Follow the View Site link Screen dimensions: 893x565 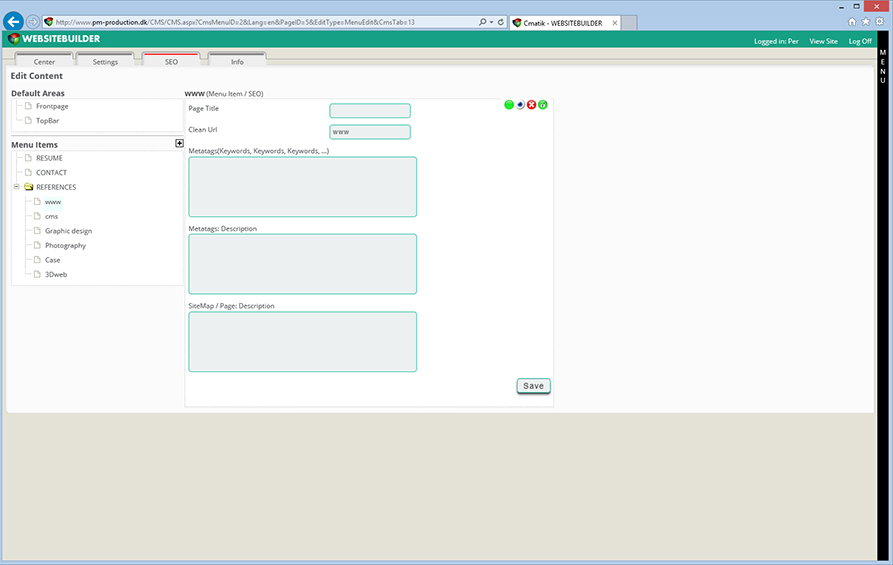pyautogui.click(x=823, y=41)
